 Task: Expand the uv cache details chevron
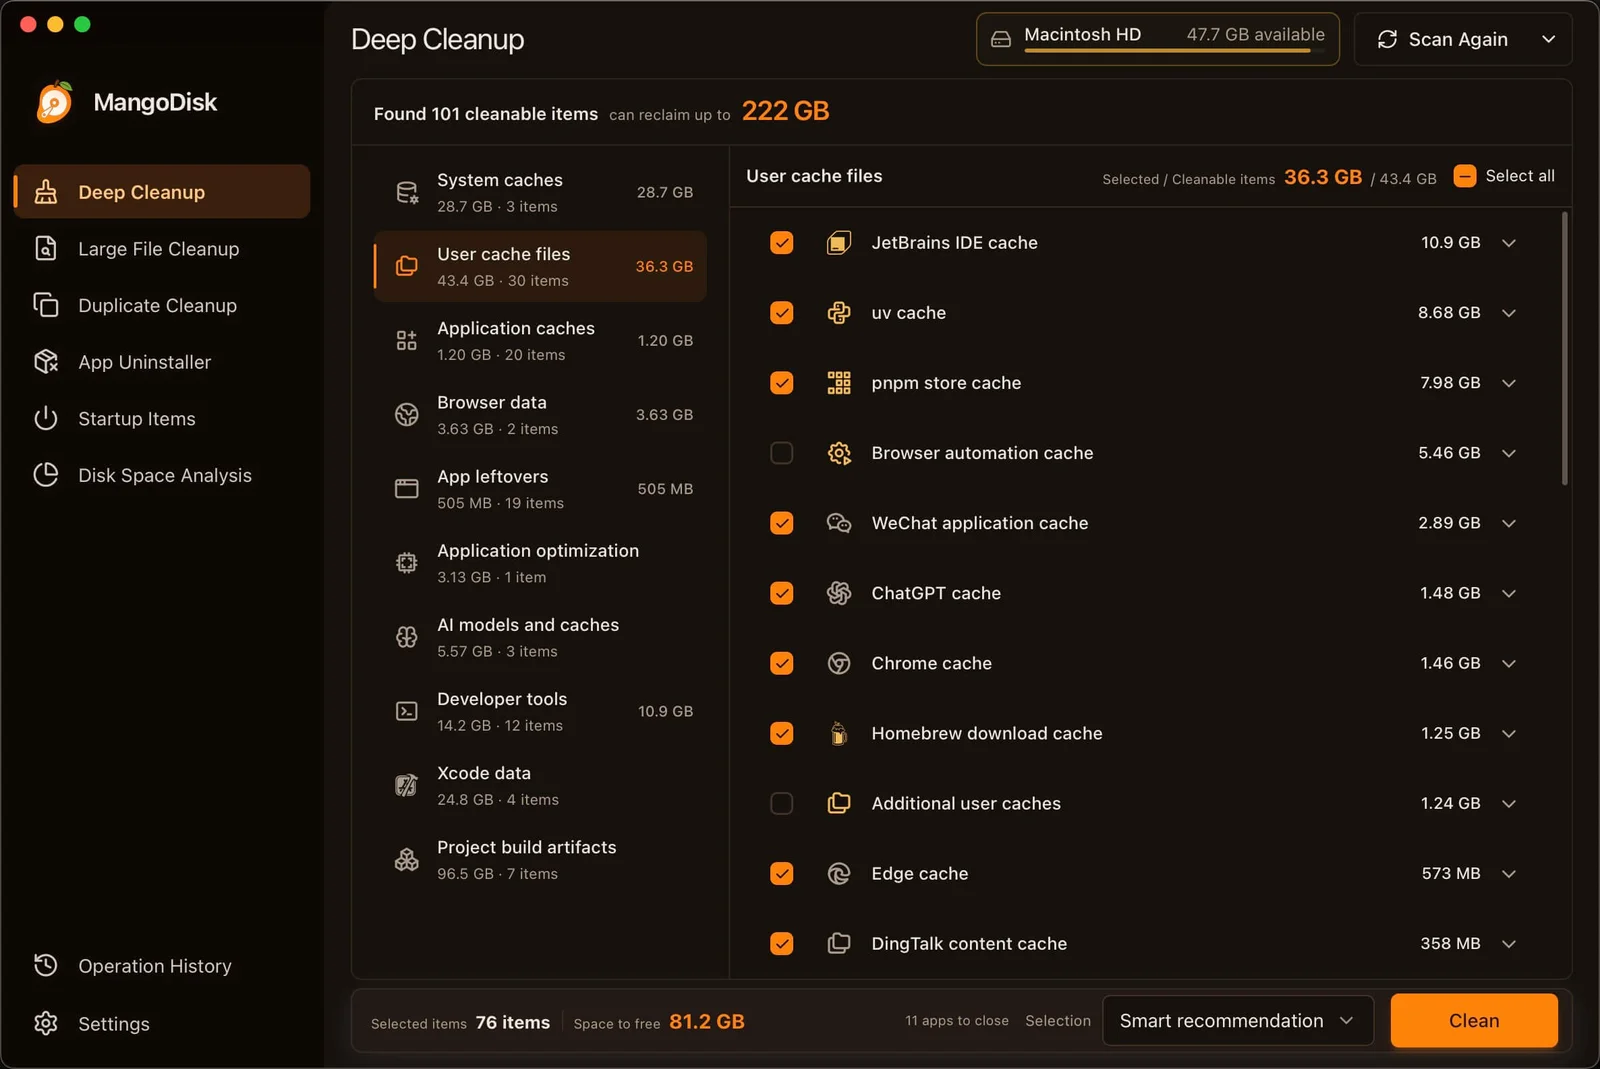pyautogui.click(x=1509, y=313)
